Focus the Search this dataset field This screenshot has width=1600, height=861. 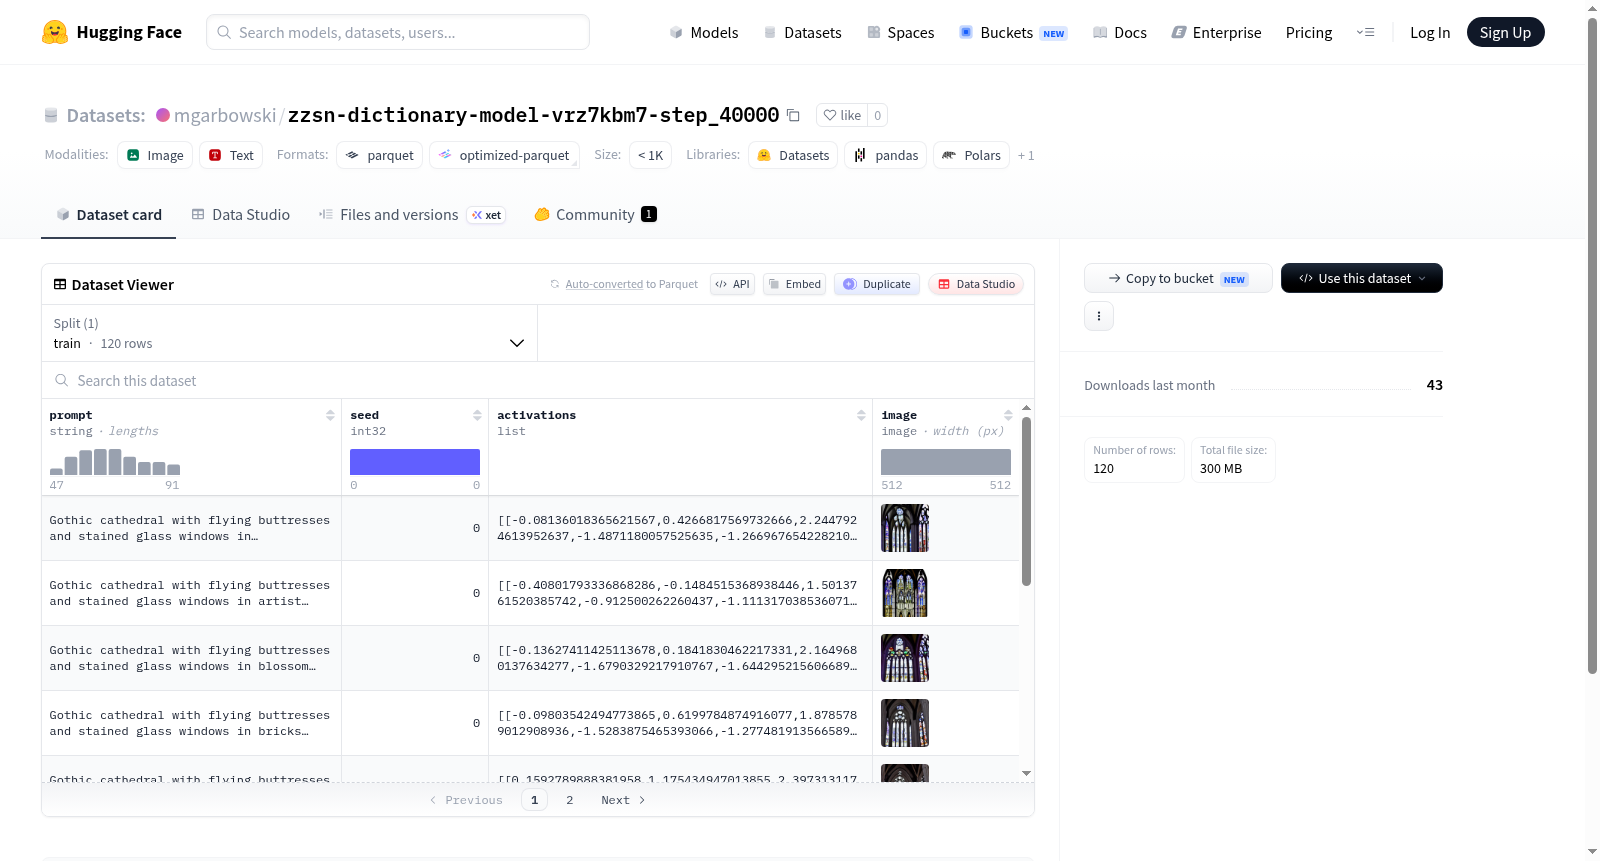coord(538,380)
